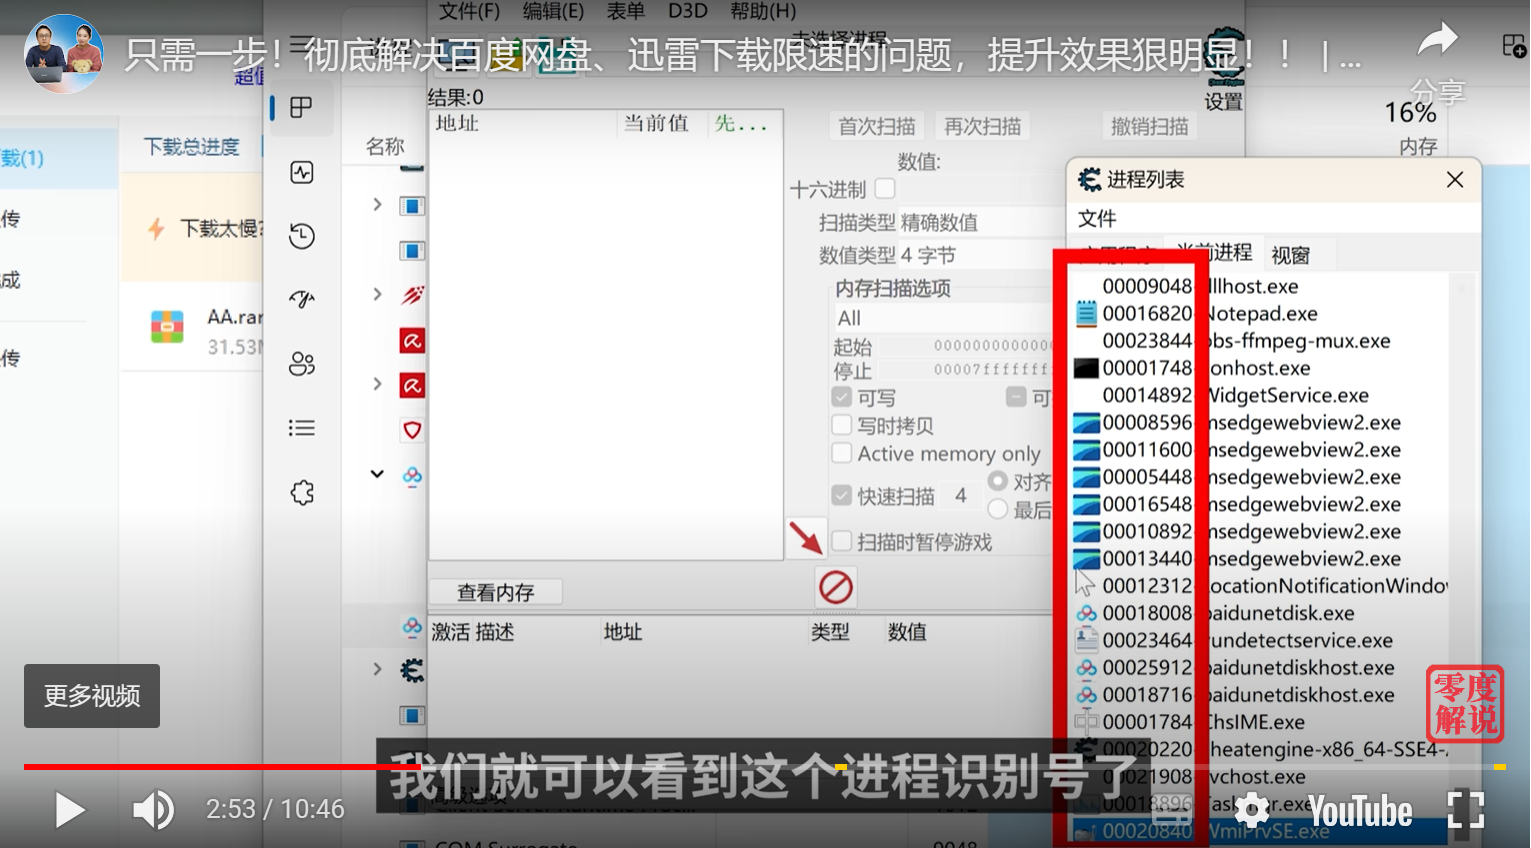Click the YouTube logo

(1361, 811)
